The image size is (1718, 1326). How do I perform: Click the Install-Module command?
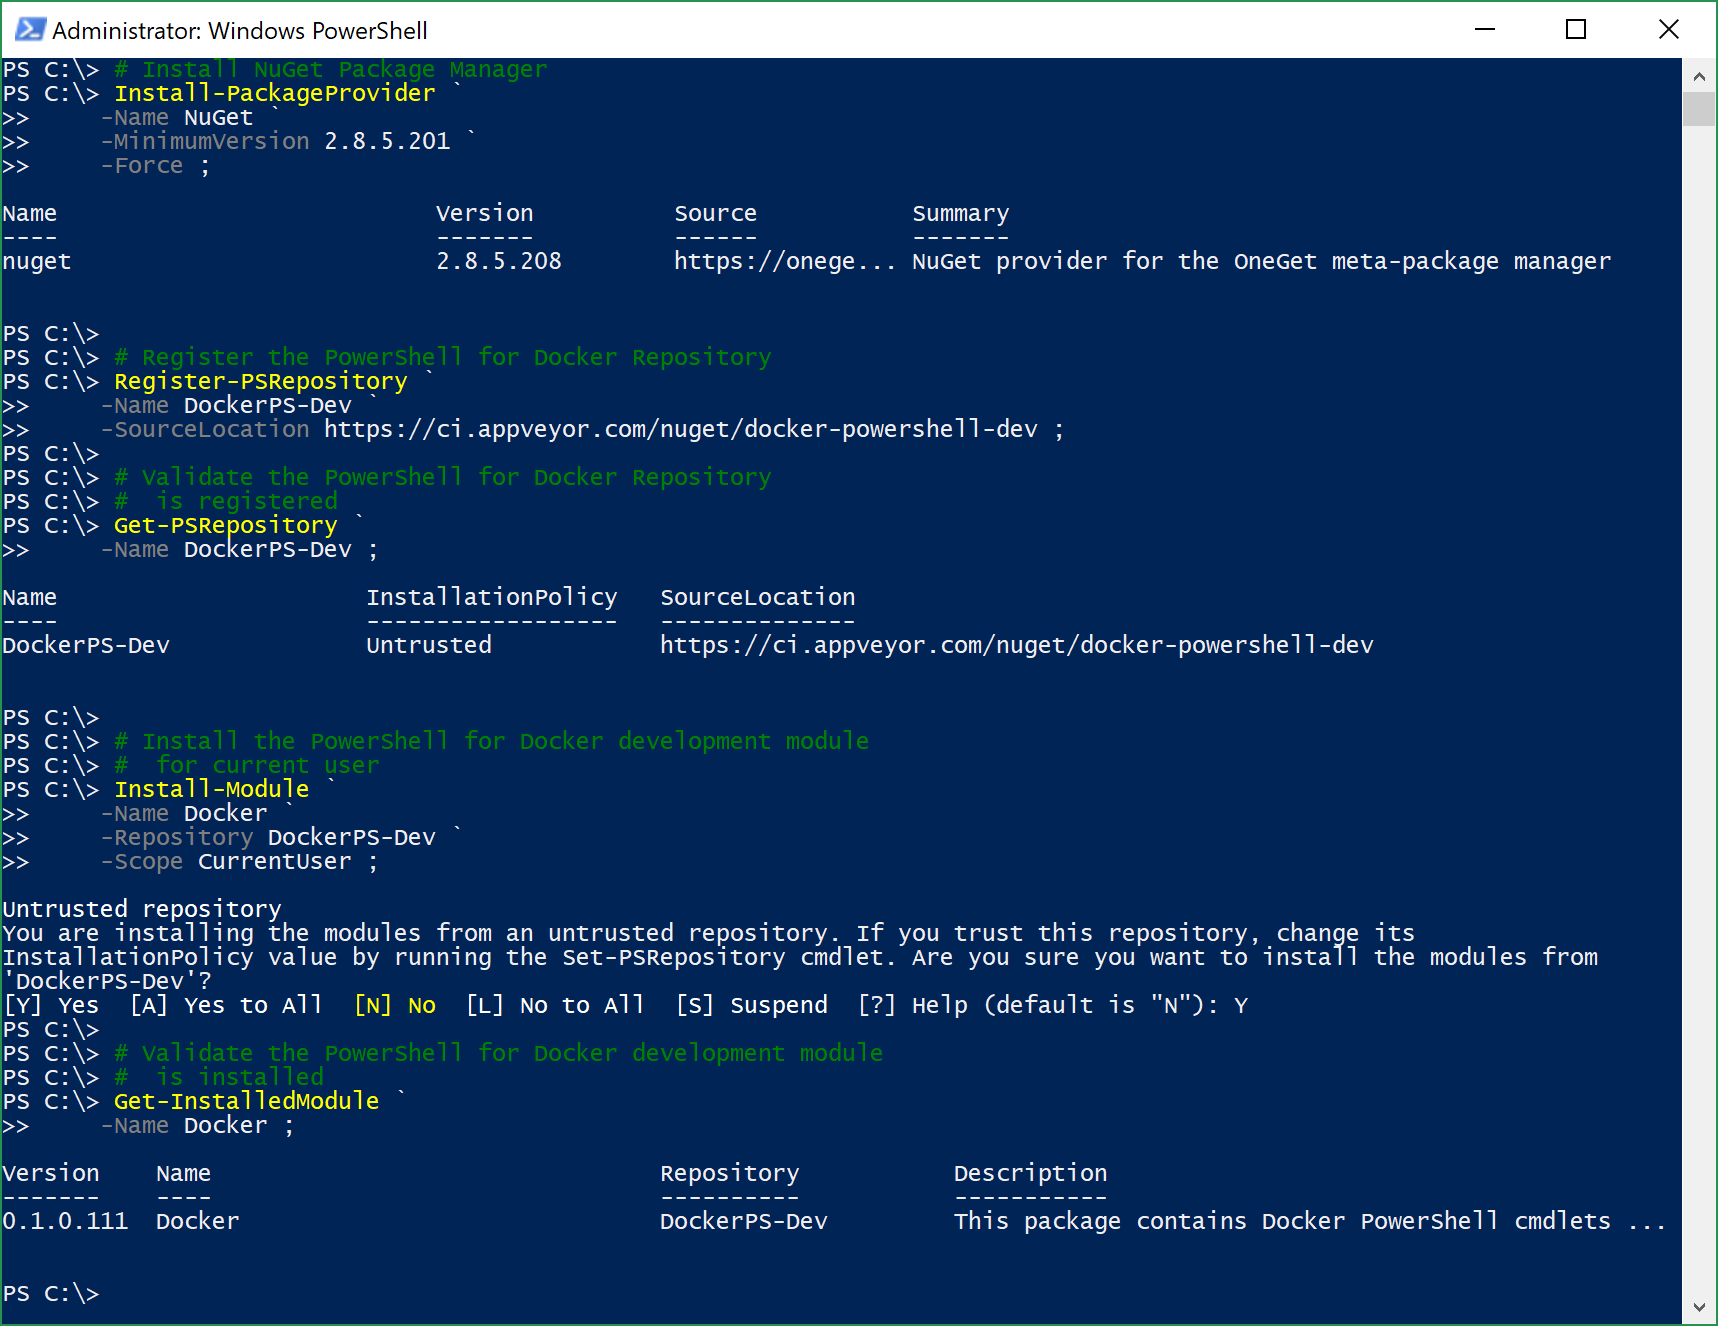coord(212,789)
